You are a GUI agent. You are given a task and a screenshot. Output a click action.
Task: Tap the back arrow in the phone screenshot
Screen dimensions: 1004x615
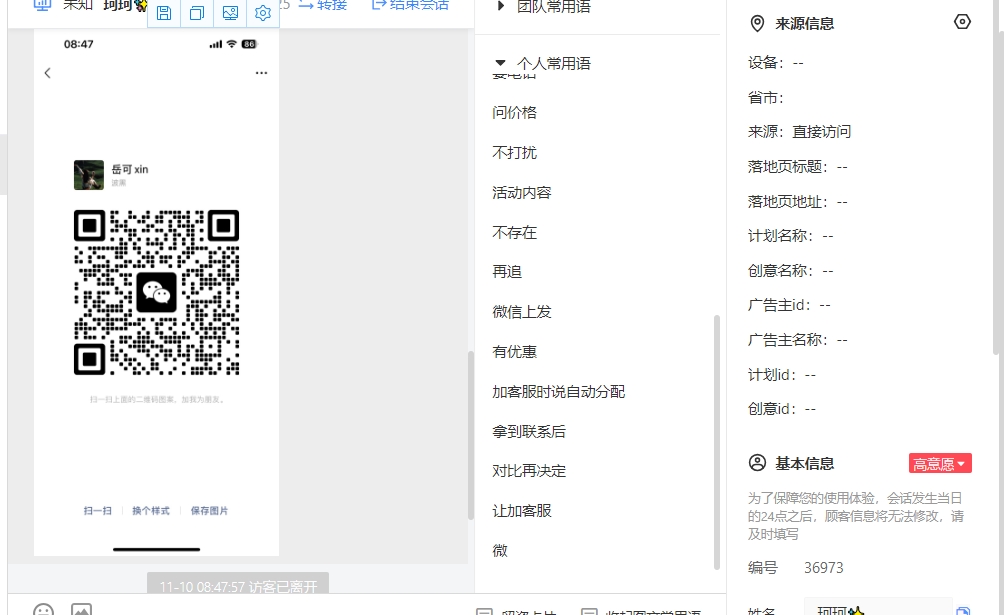(47, 73)
